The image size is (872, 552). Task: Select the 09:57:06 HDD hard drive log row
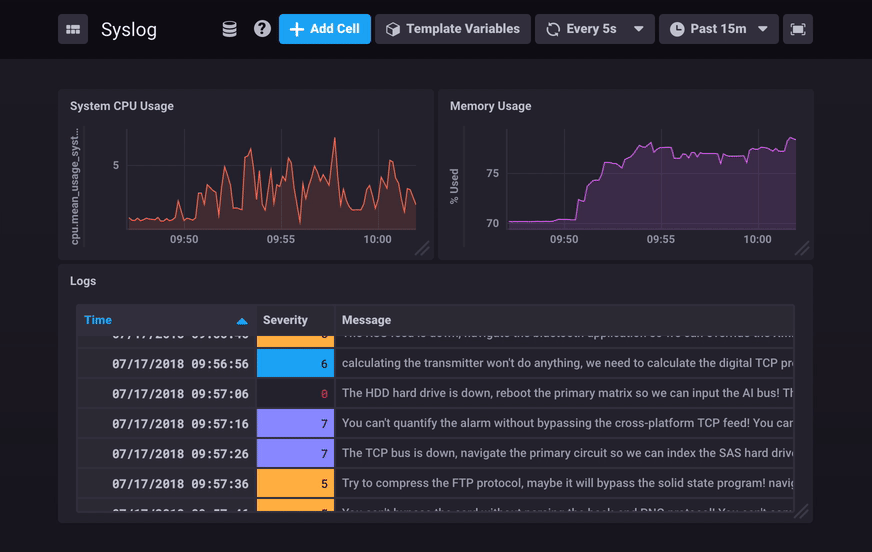point(567,394)
